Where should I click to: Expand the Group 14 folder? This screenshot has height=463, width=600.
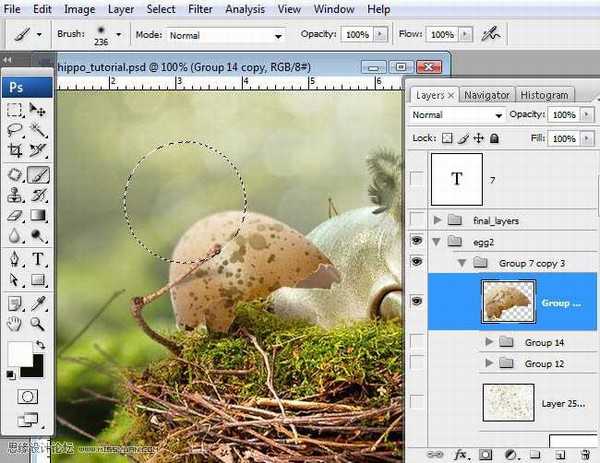click(490, 342)
